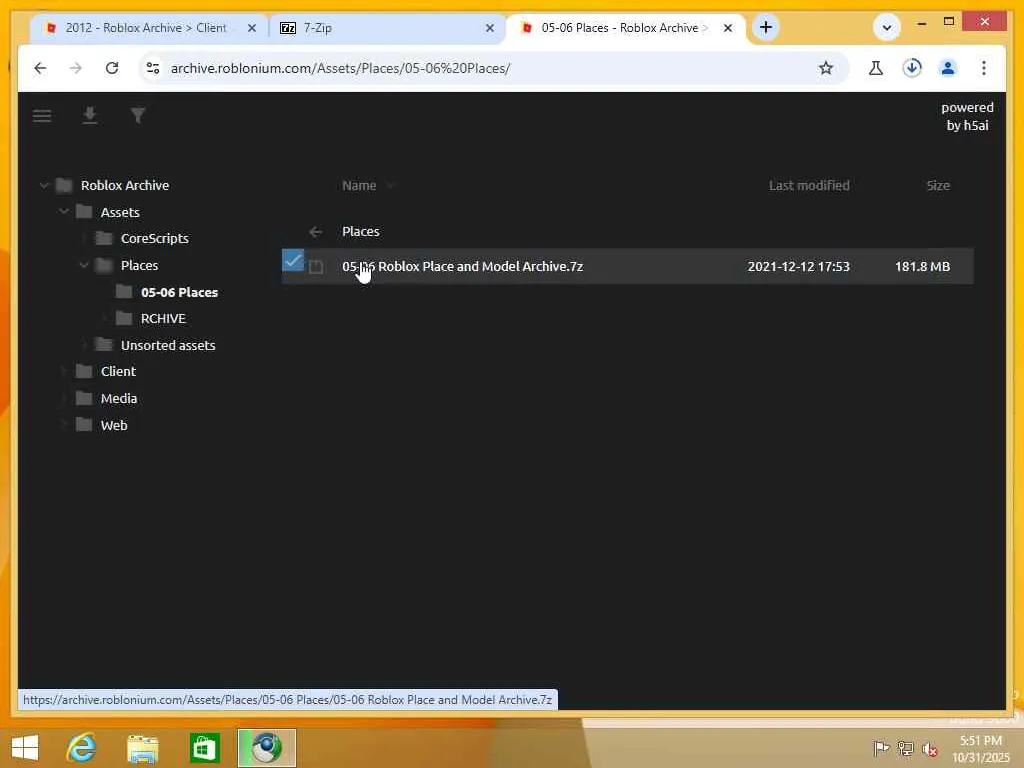Screen dimensions: 1024x768
Task: Expand the Media tree node
Action: pos(63,398)
